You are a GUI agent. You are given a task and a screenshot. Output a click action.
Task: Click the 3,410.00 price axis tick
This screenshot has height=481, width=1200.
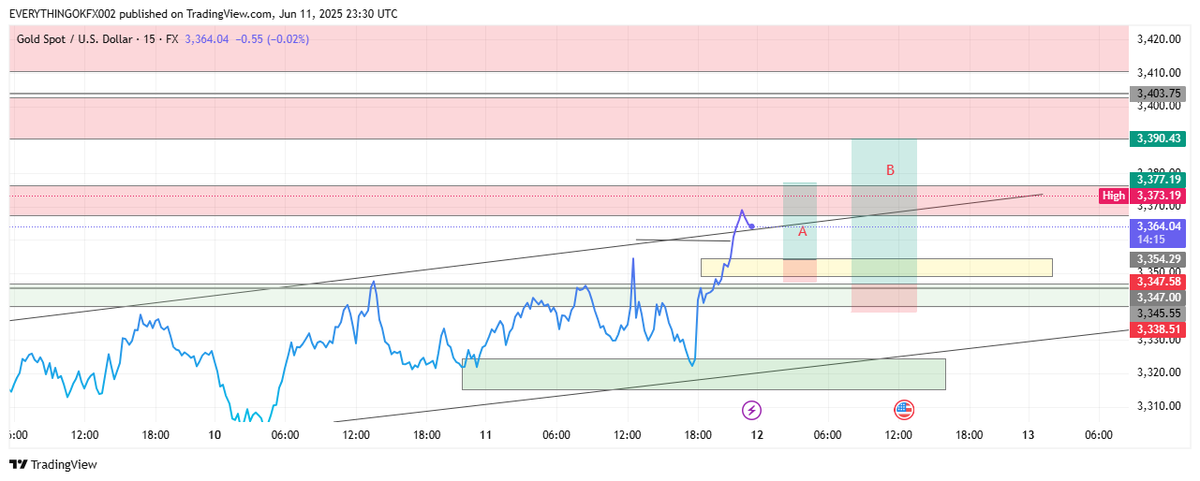(1160, 72)
